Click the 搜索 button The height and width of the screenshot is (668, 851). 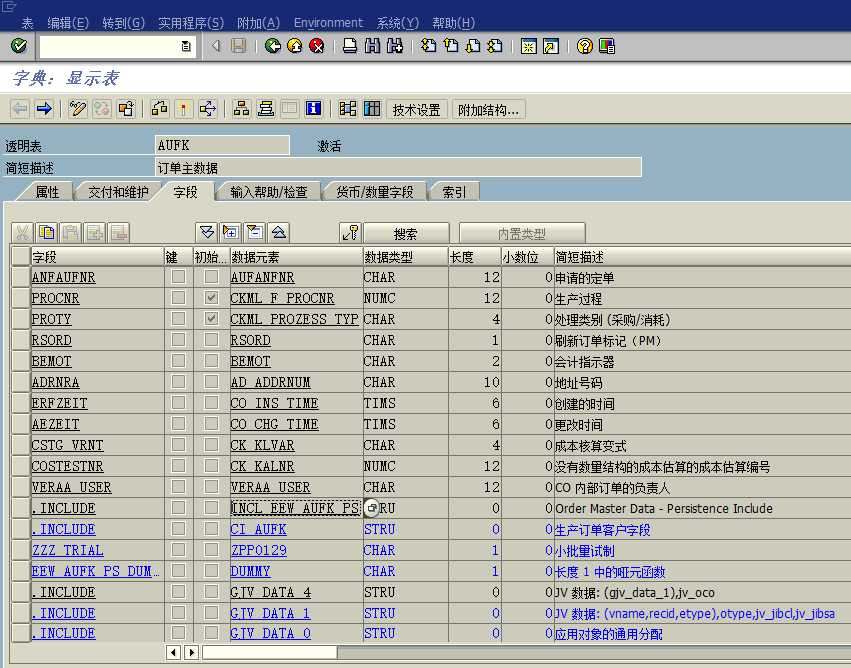[406, 233]
